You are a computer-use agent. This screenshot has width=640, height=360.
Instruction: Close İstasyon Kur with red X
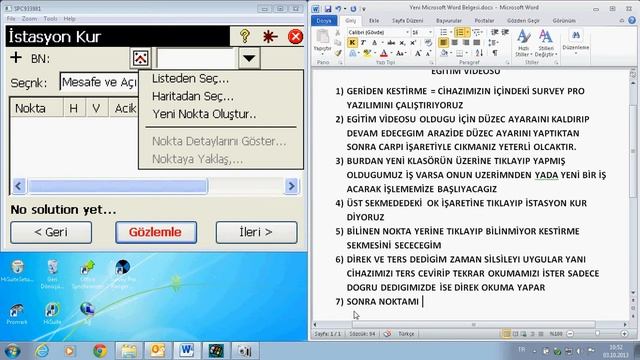coord(295,36)
